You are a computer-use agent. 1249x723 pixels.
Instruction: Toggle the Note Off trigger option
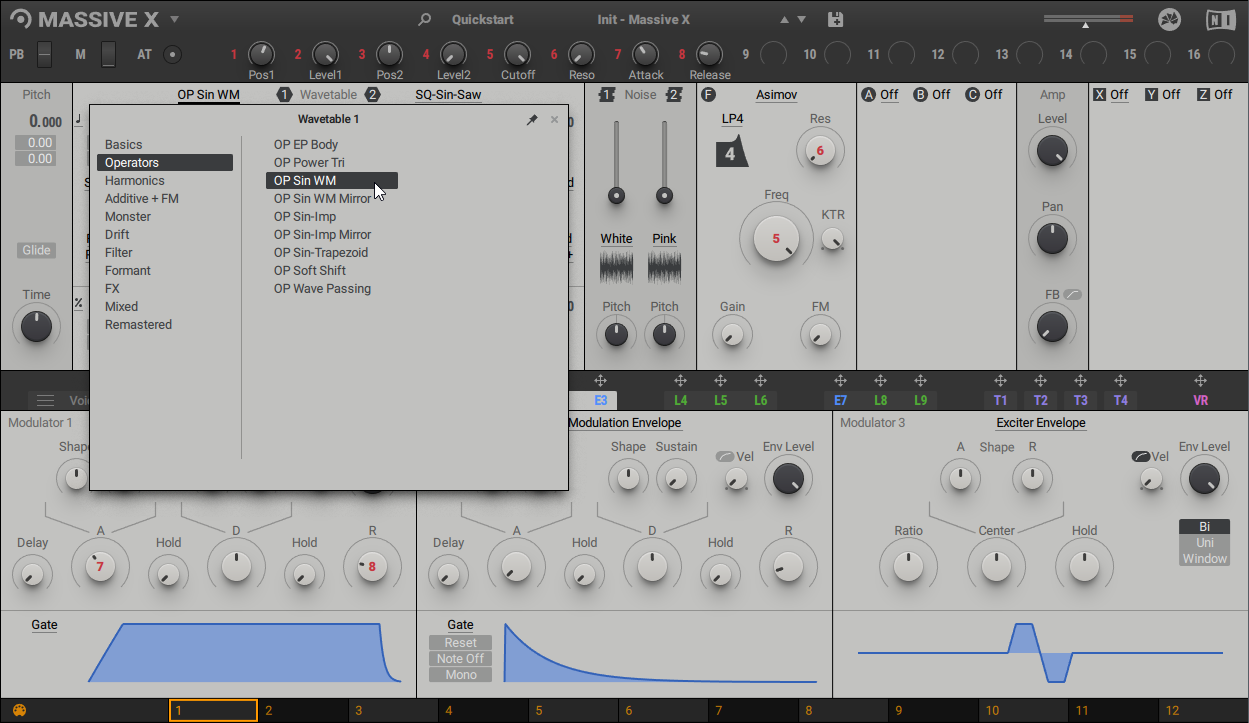(x=461, y=659)
